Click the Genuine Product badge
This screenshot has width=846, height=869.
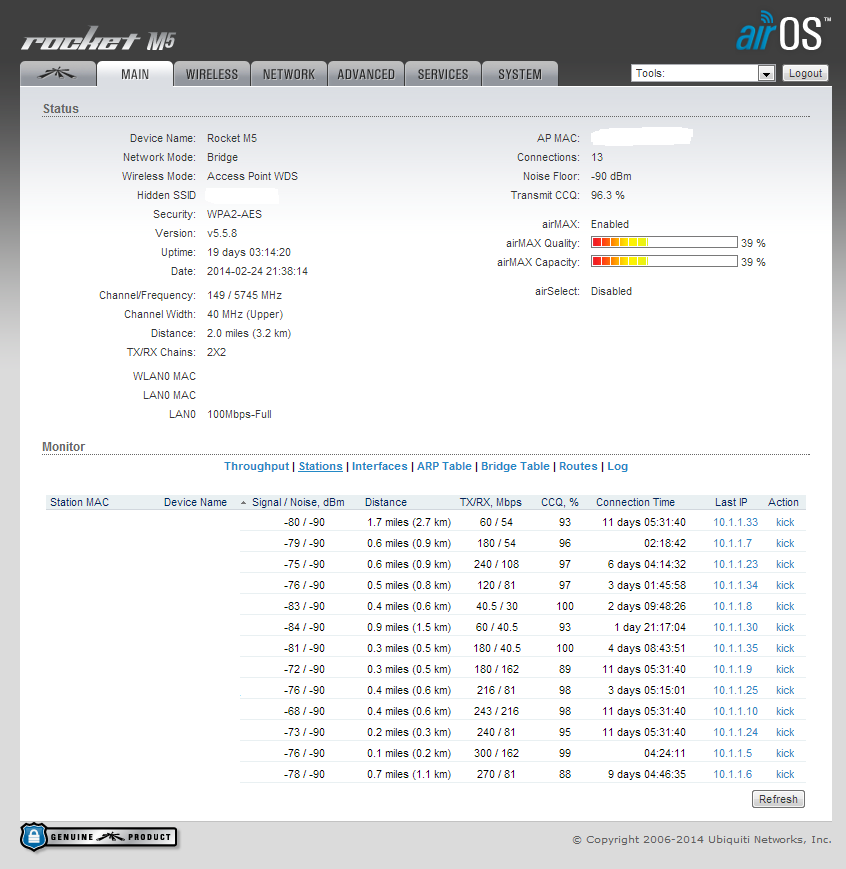(99, 837)
